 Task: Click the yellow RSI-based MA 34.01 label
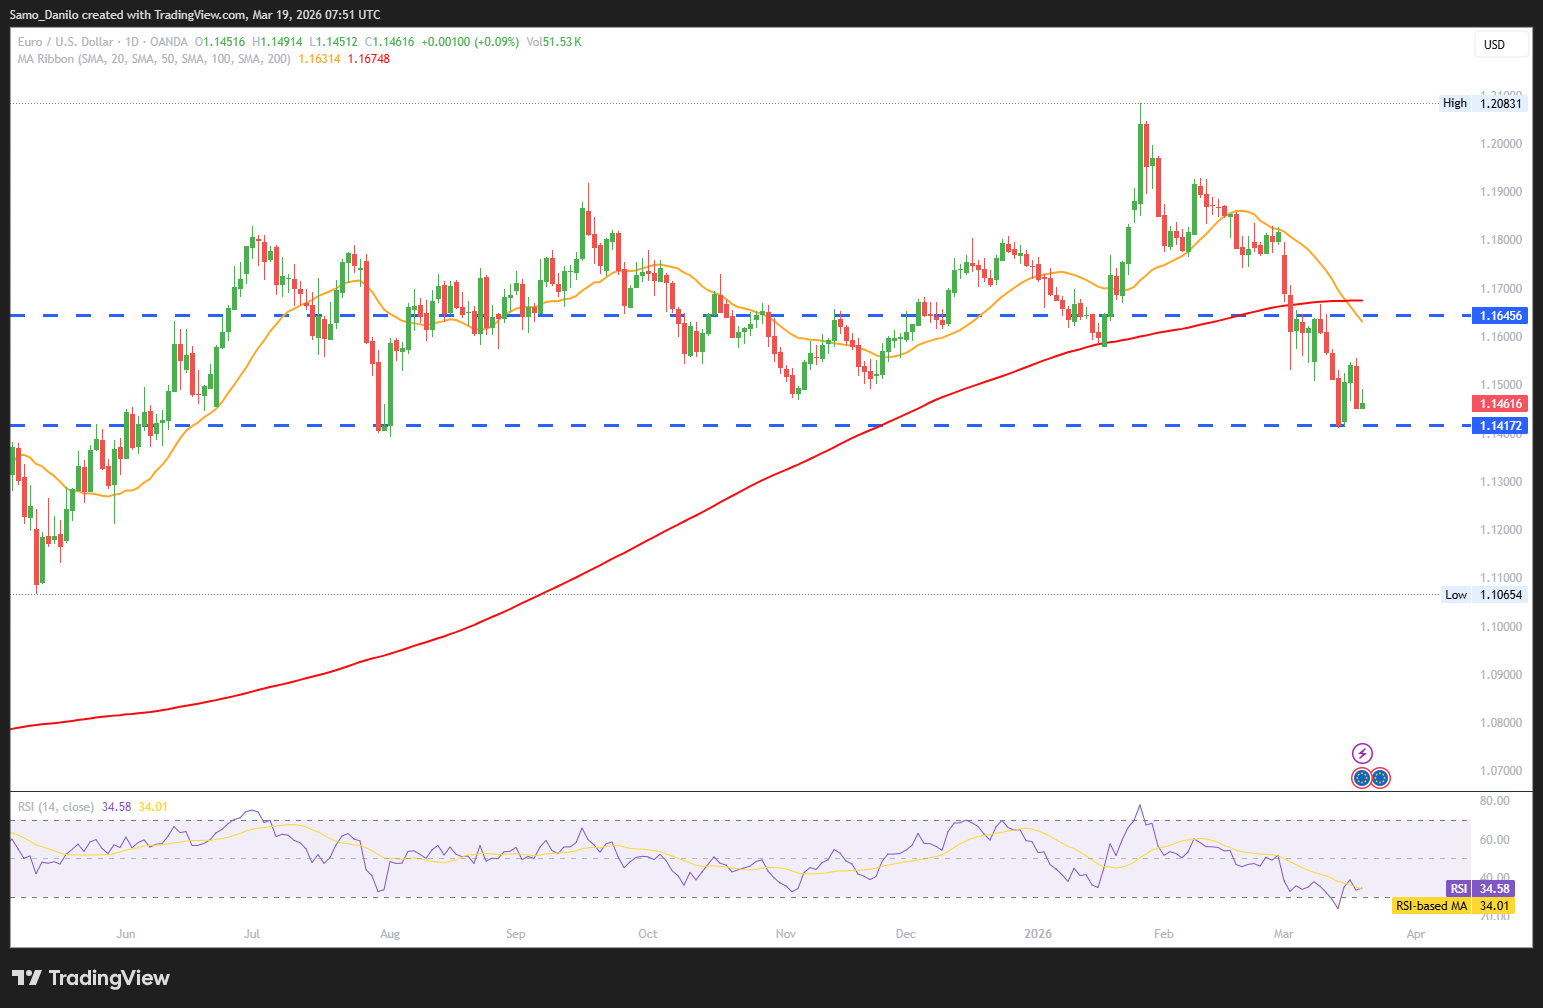[1454, 906]
